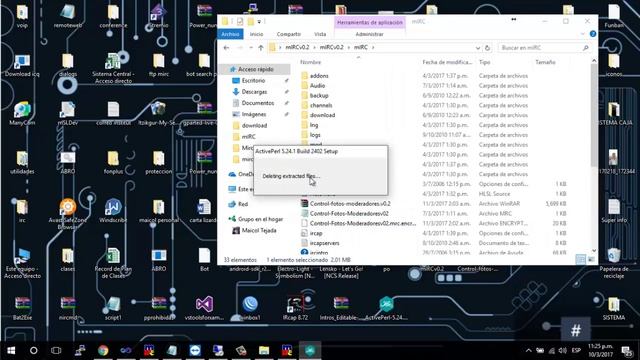Open TeamViewer from the taskbar

[x=195, y=350]
